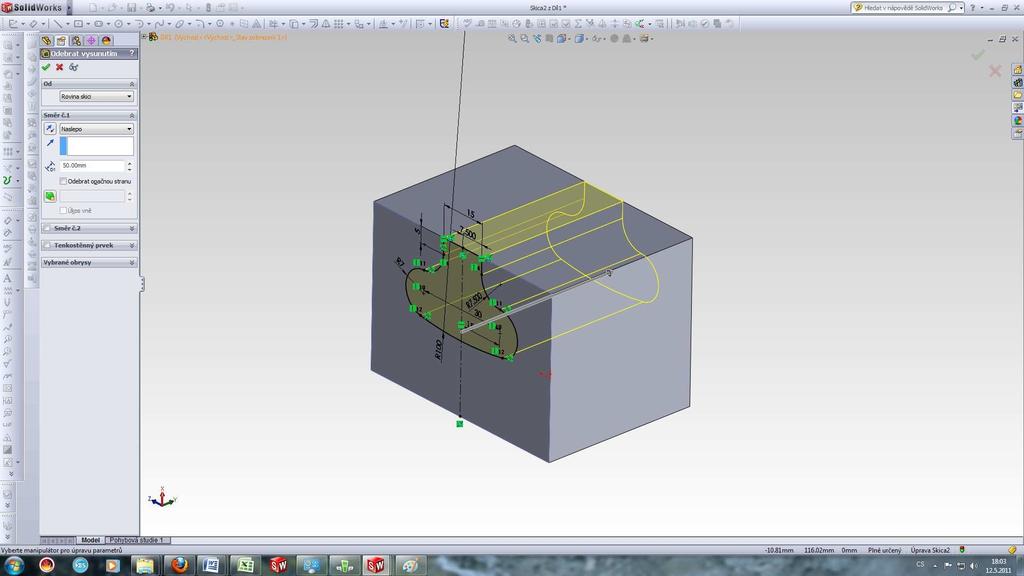Cancel the cut-extrude with the red X
This screenshot has height=576, width=1024.
pyautogui.click(x=59, y=67)
